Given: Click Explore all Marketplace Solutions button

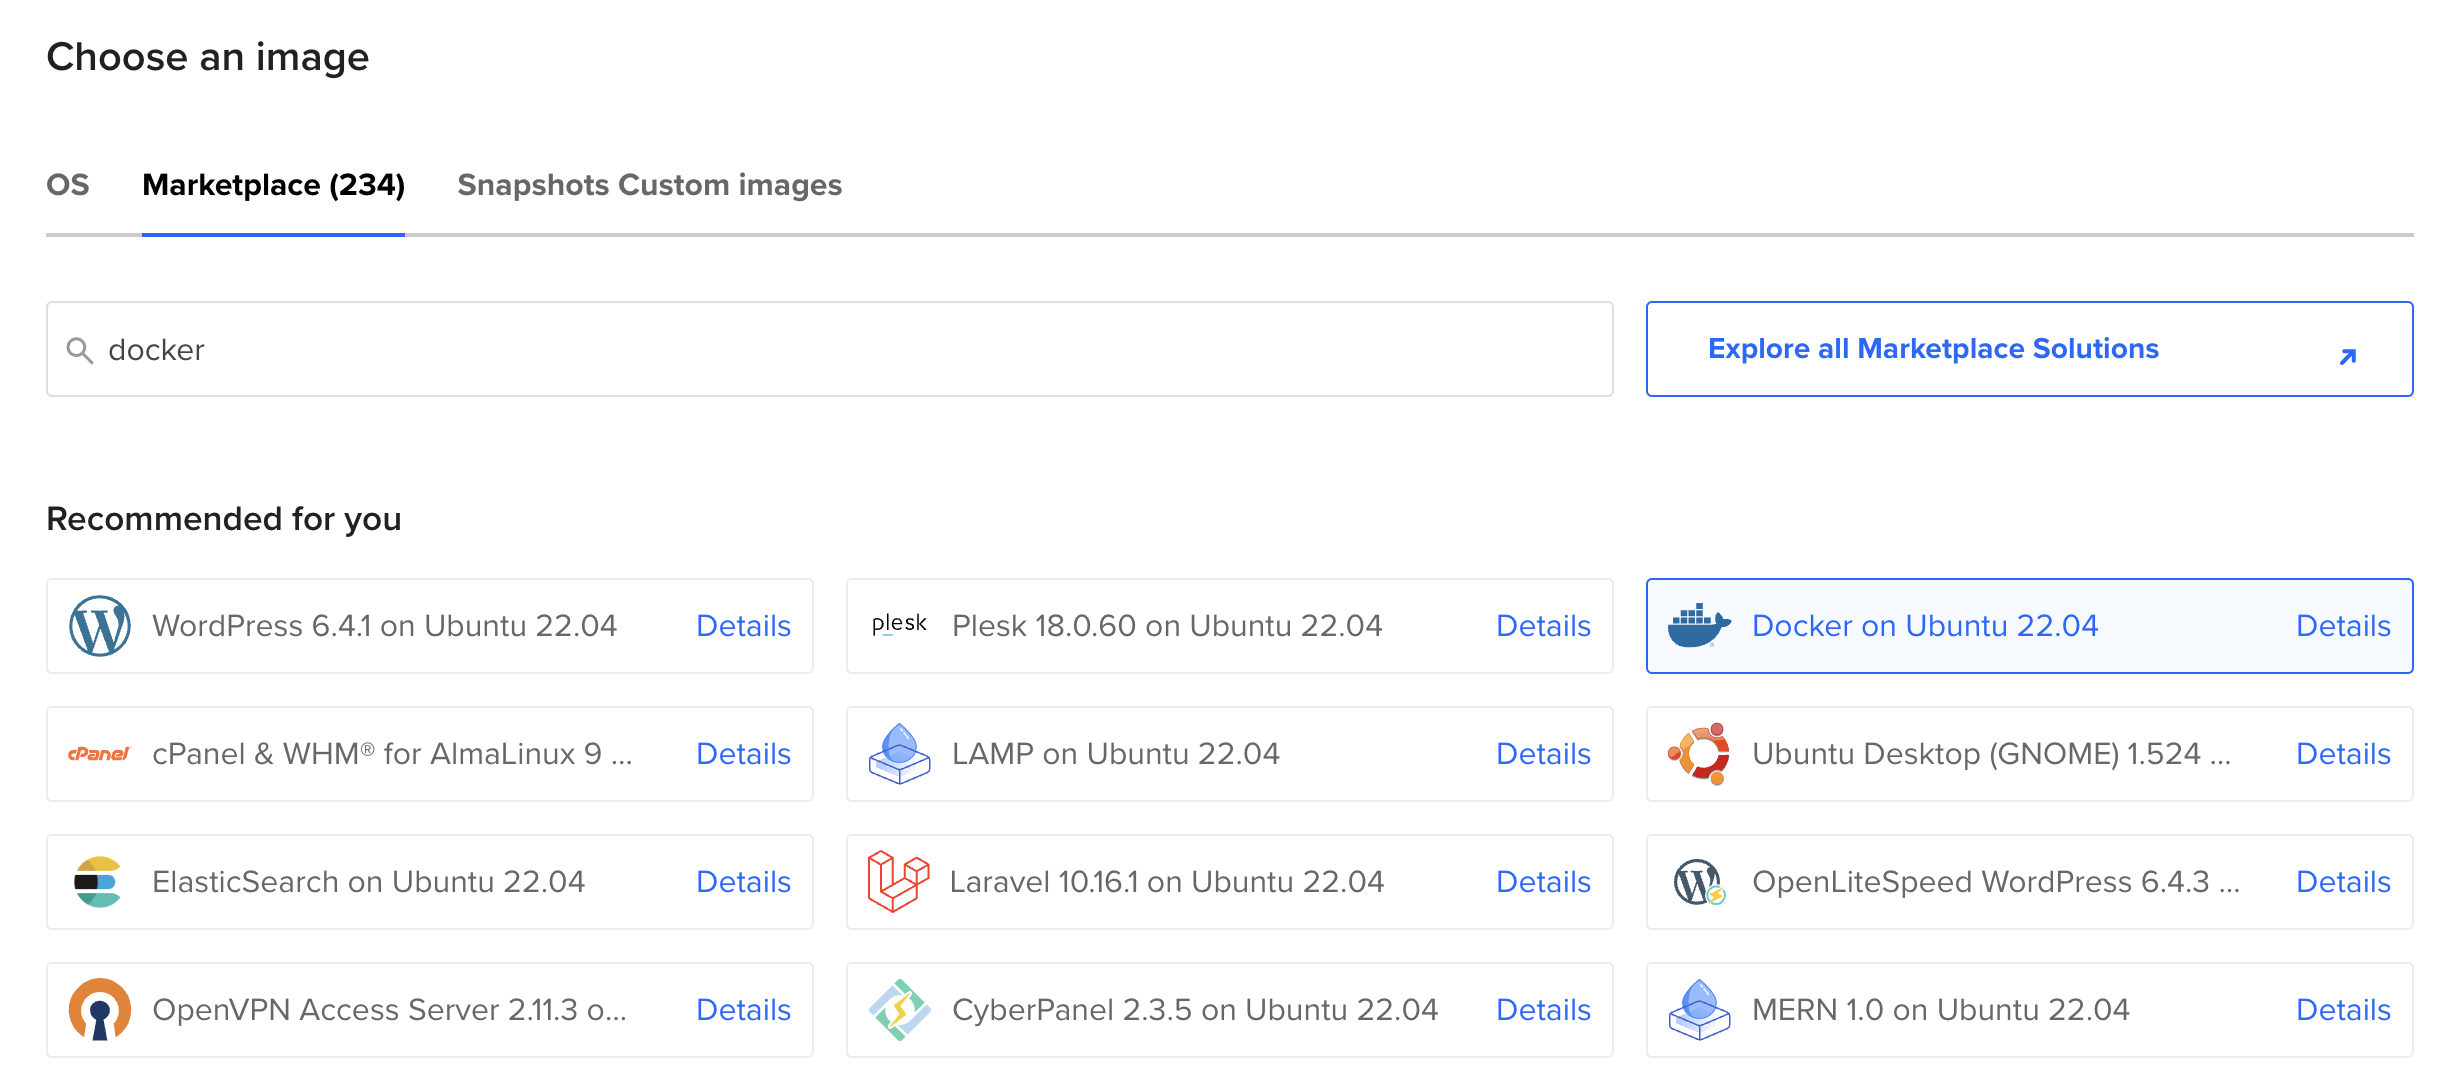Looking at the screenshot, I should pos(2029,349).
